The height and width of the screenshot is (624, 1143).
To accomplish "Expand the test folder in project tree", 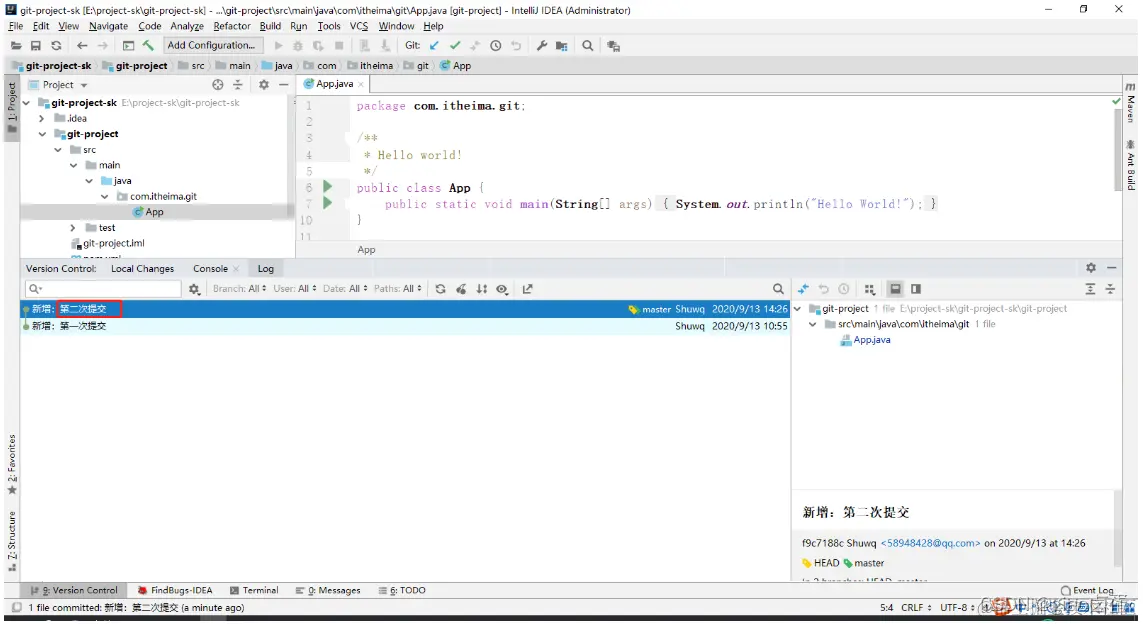I will 73,227.
